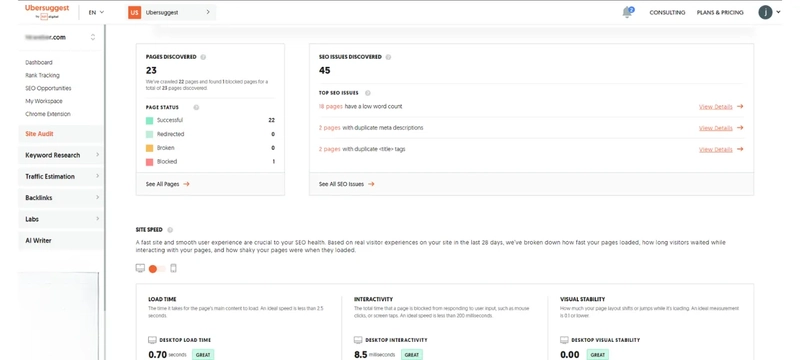Click info icon next to Top SEO Issues
This screenshot has height=360, width=800.
coord(368,93)
